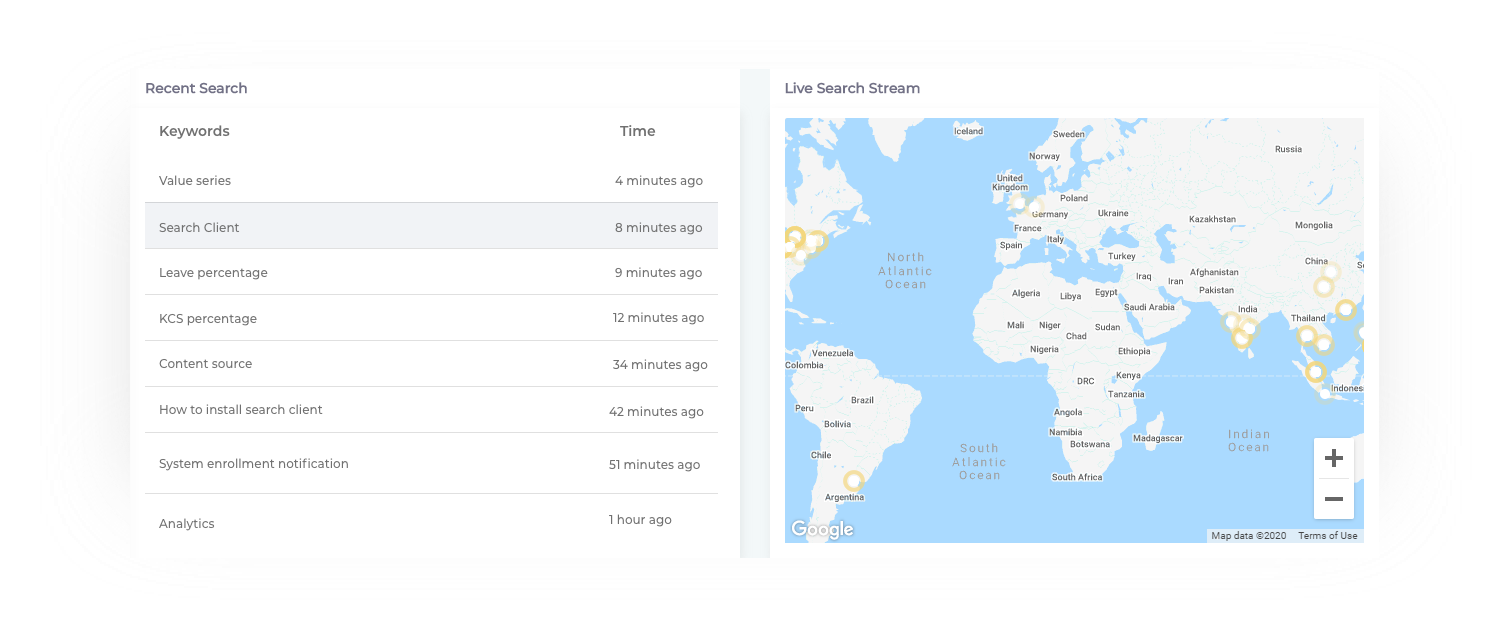Click the Keywords column header
Viewport: 1503px width, 631px height.
pyautogui.click(x=194, y=131)
